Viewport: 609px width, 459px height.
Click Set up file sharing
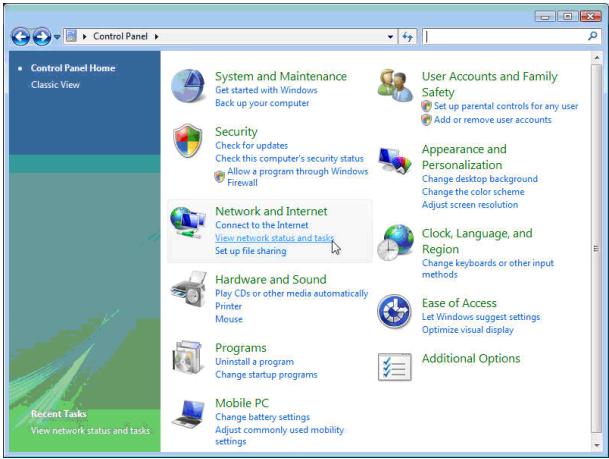(251, 251)
